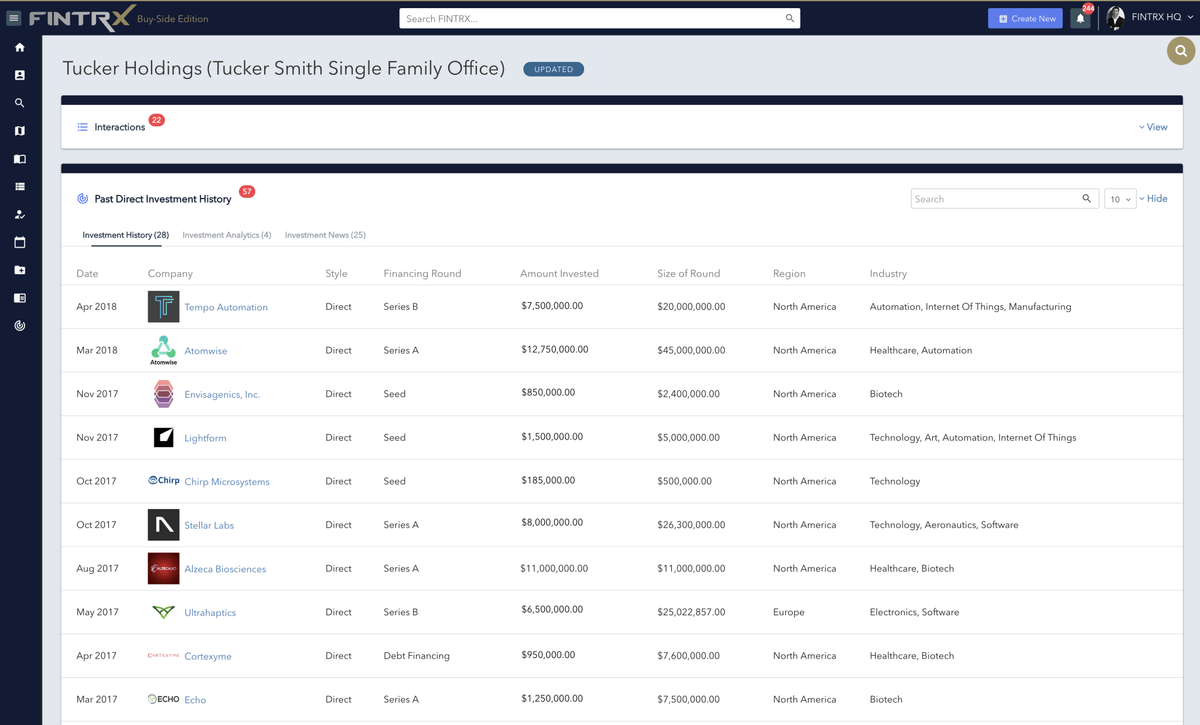Click the Industry column header
The width and height of the screenshot is (1200, 725).
tap(888, 273)
